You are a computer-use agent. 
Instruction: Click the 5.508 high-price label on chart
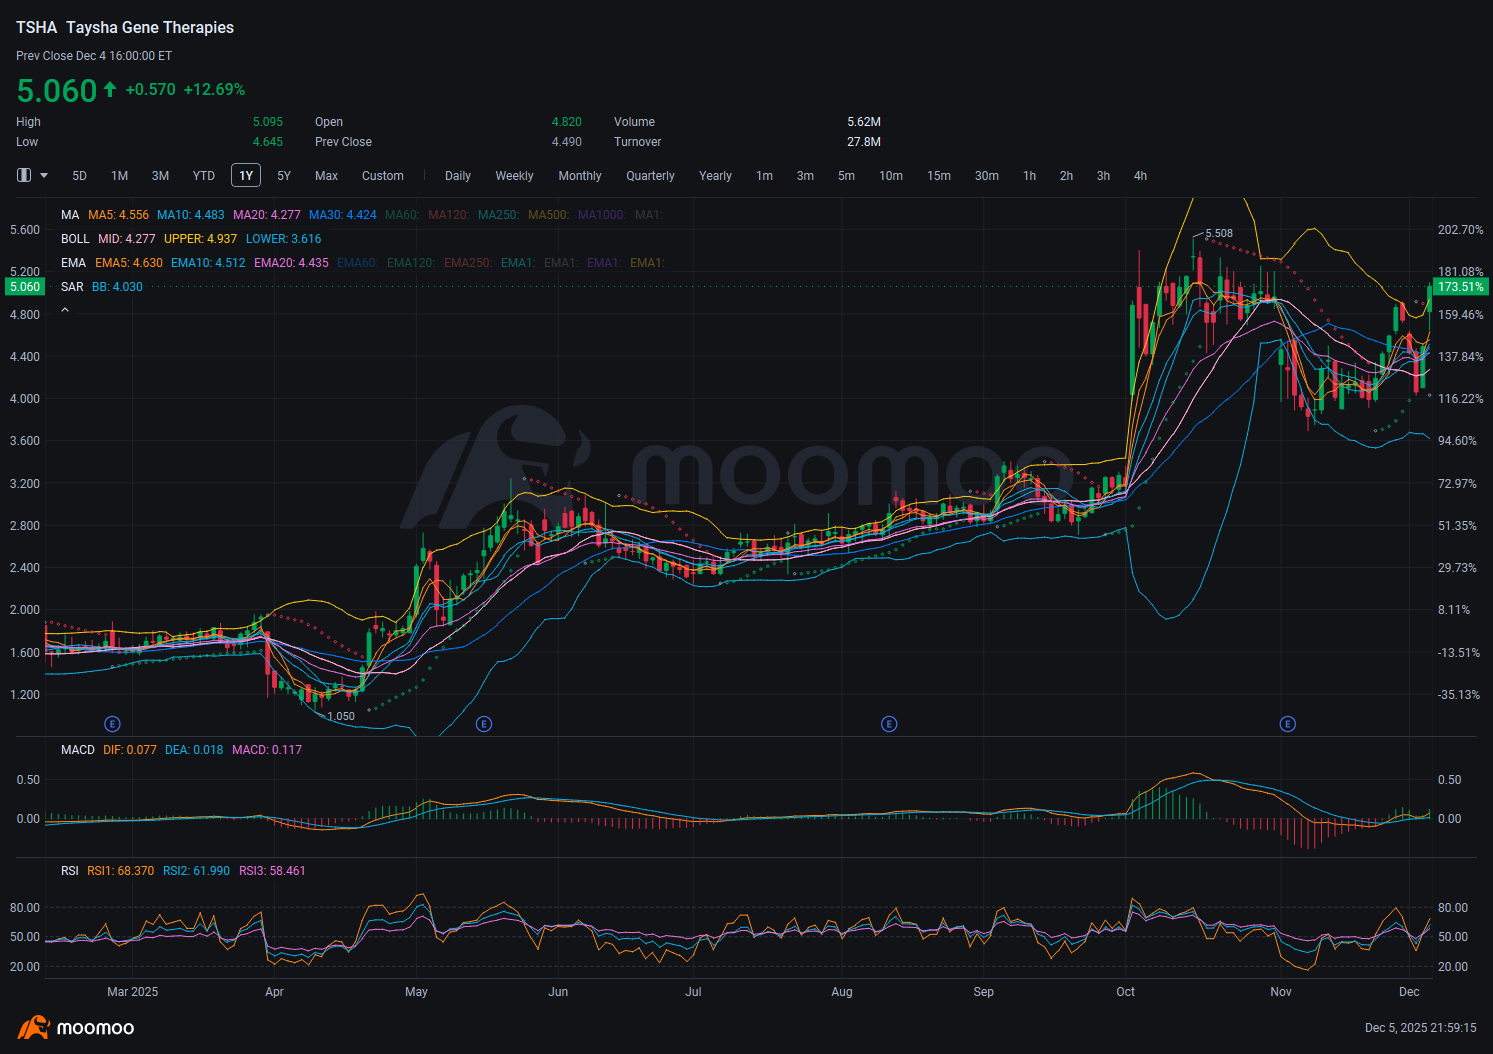(x=1219, y=233)
